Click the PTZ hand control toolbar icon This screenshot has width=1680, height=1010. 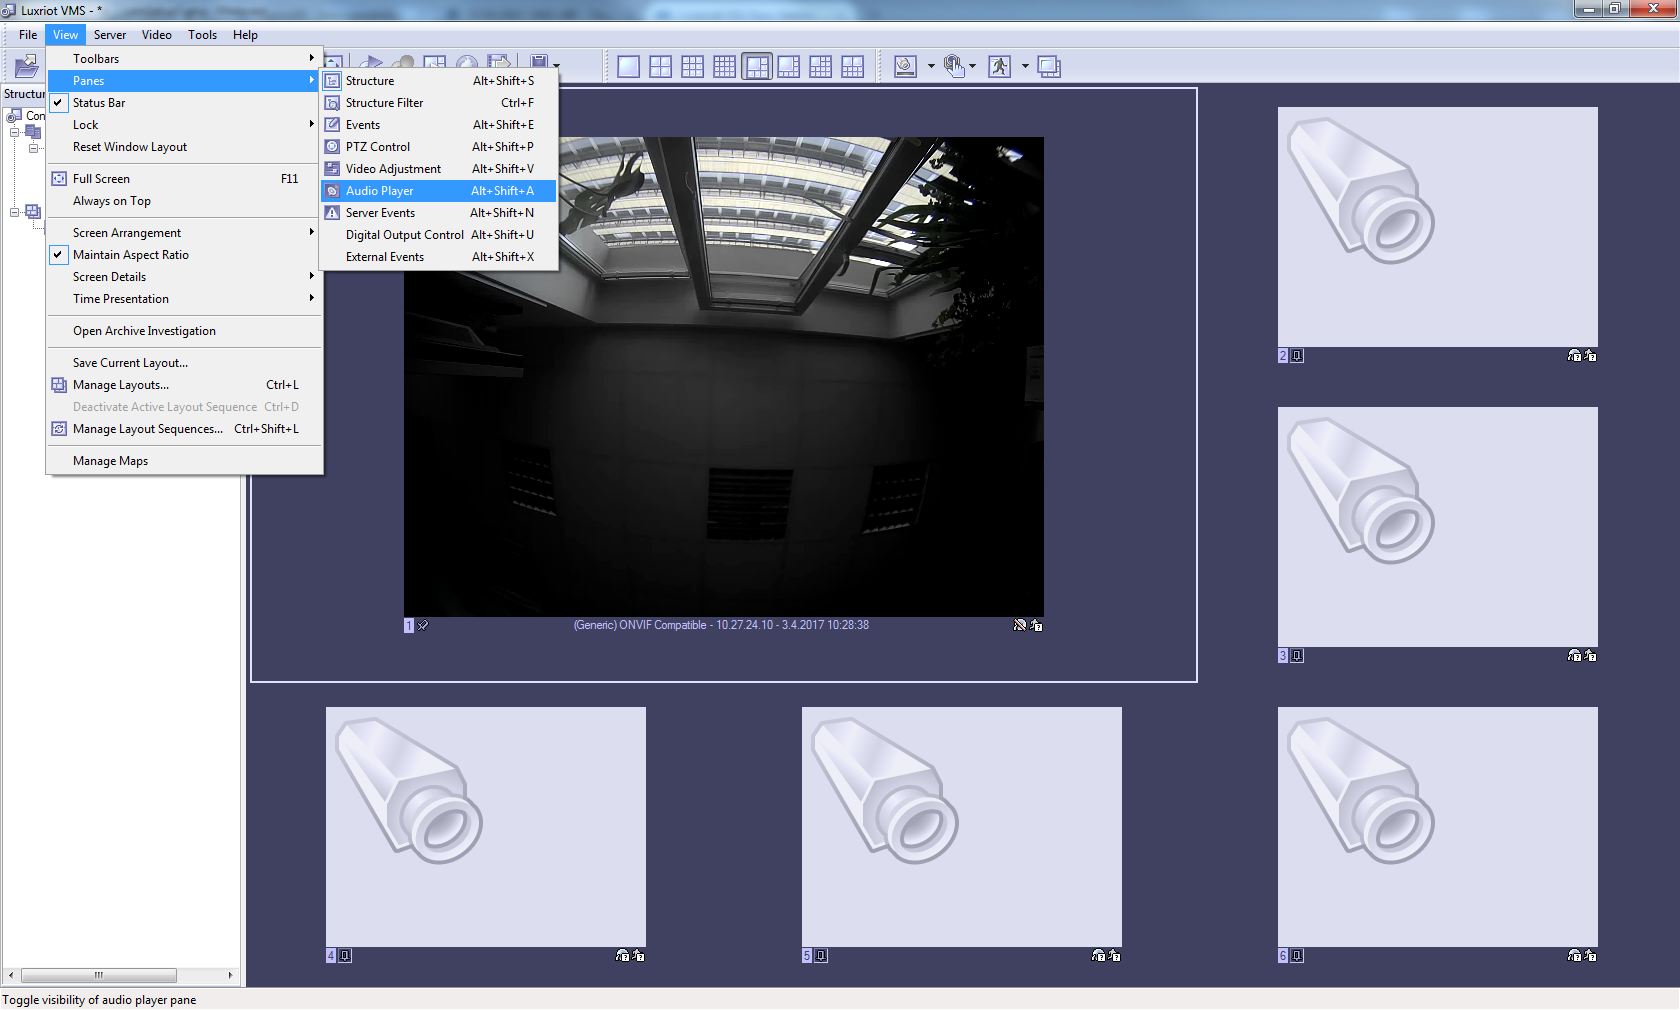pos(954,67)
